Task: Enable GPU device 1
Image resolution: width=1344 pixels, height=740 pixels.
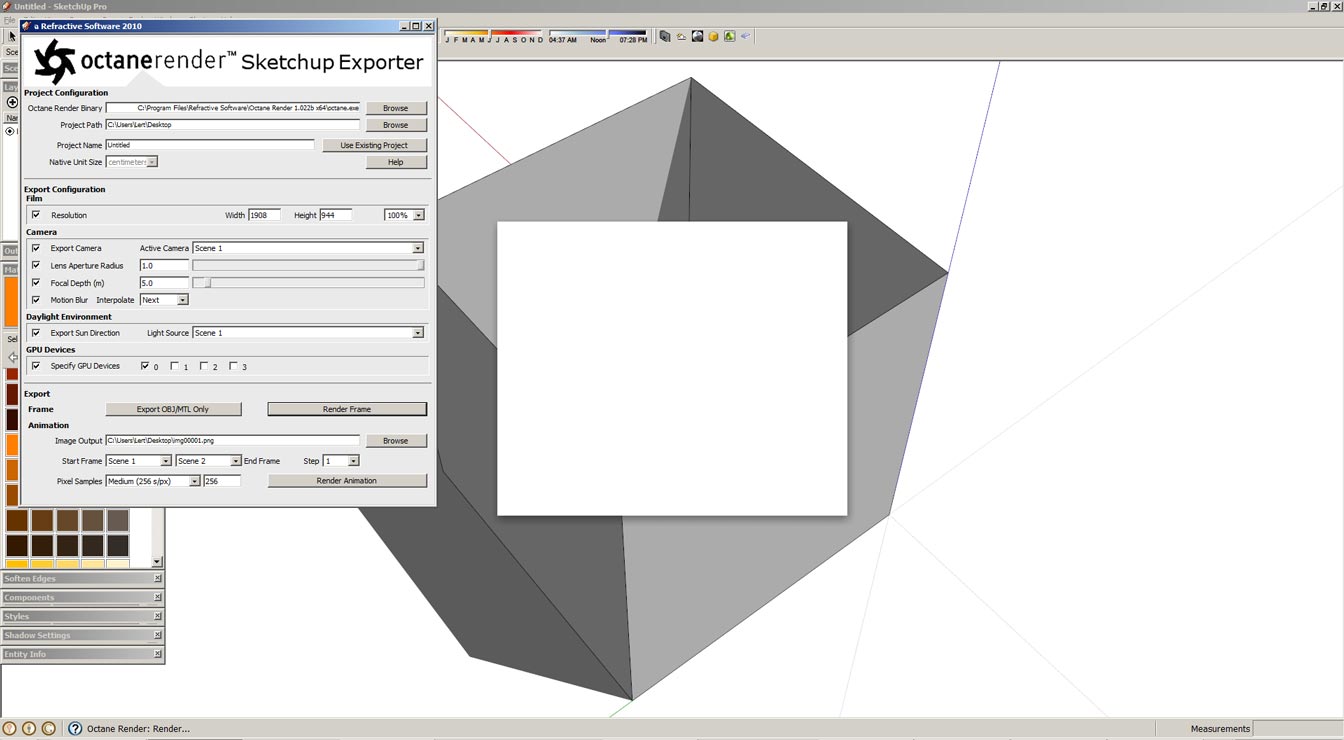Action: pos(175,366)
